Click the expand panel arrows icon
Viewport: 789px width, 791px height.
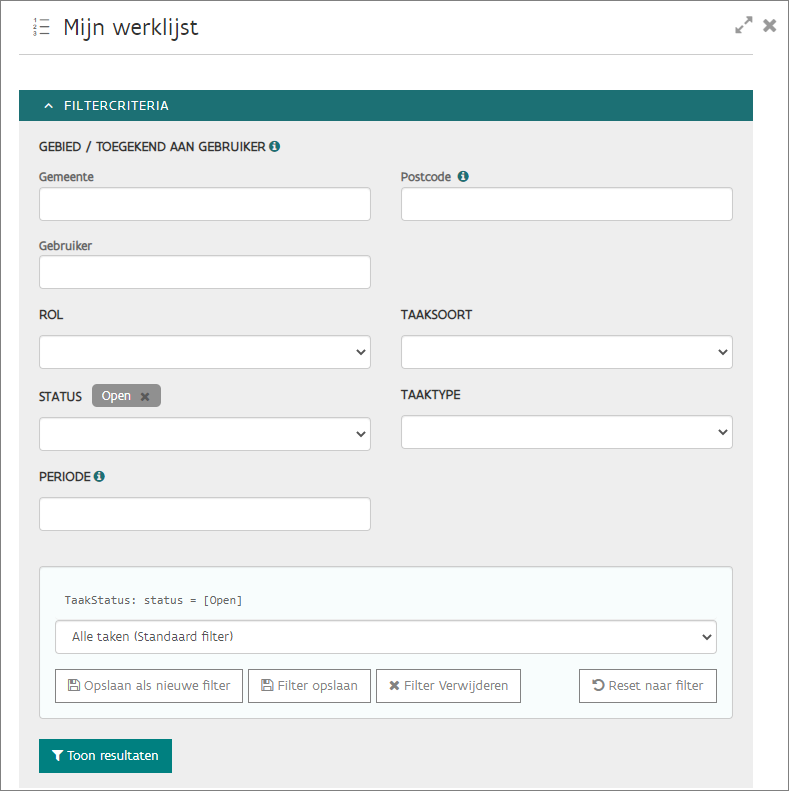pyautogui.click(x=743, y=26)
